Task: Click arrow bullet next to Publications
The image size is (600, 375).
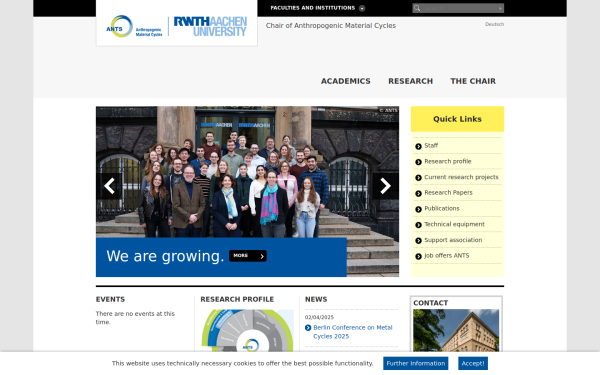Action: [418, 209]
